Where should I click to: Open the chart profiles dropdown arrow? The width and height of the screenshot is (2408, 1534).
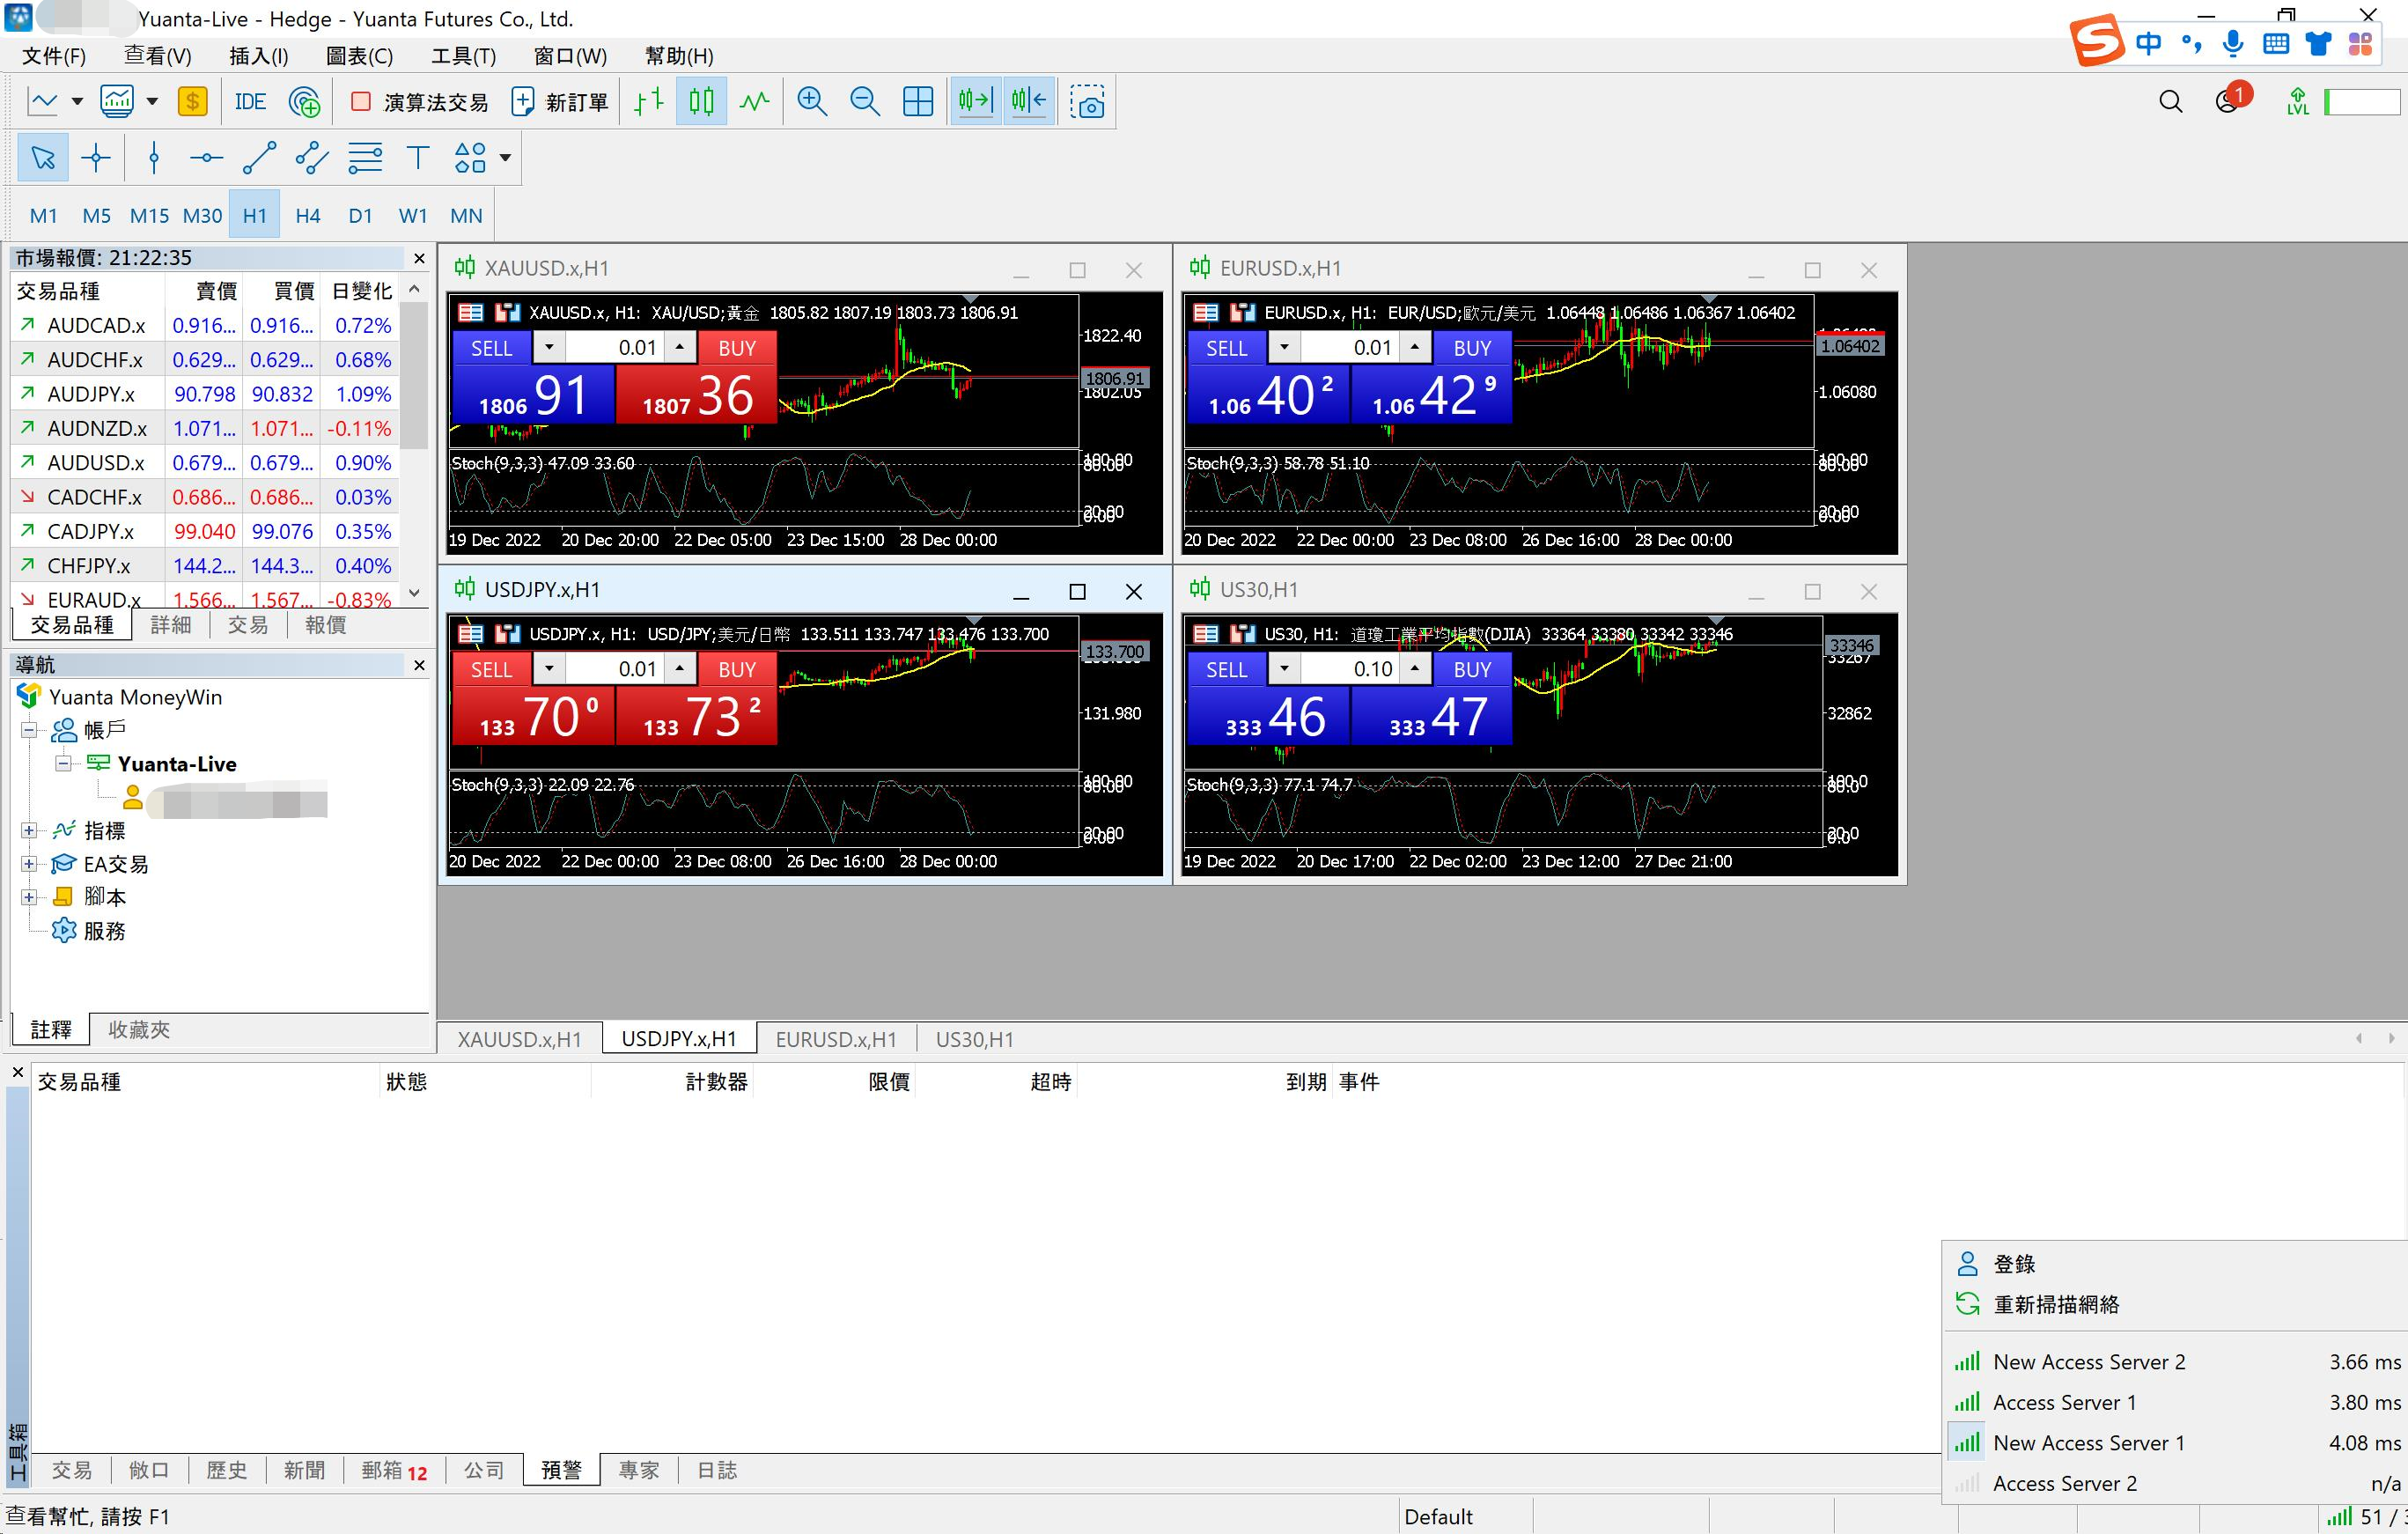(153, 102)
